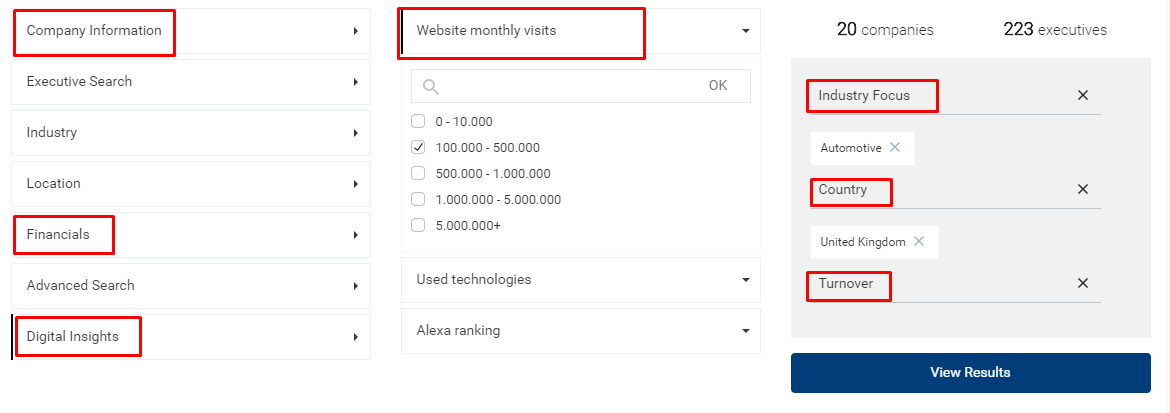
Task: Enable the 5.000.000+ visits checkbox
Action: pyautogui.click(x=418, y=226)
